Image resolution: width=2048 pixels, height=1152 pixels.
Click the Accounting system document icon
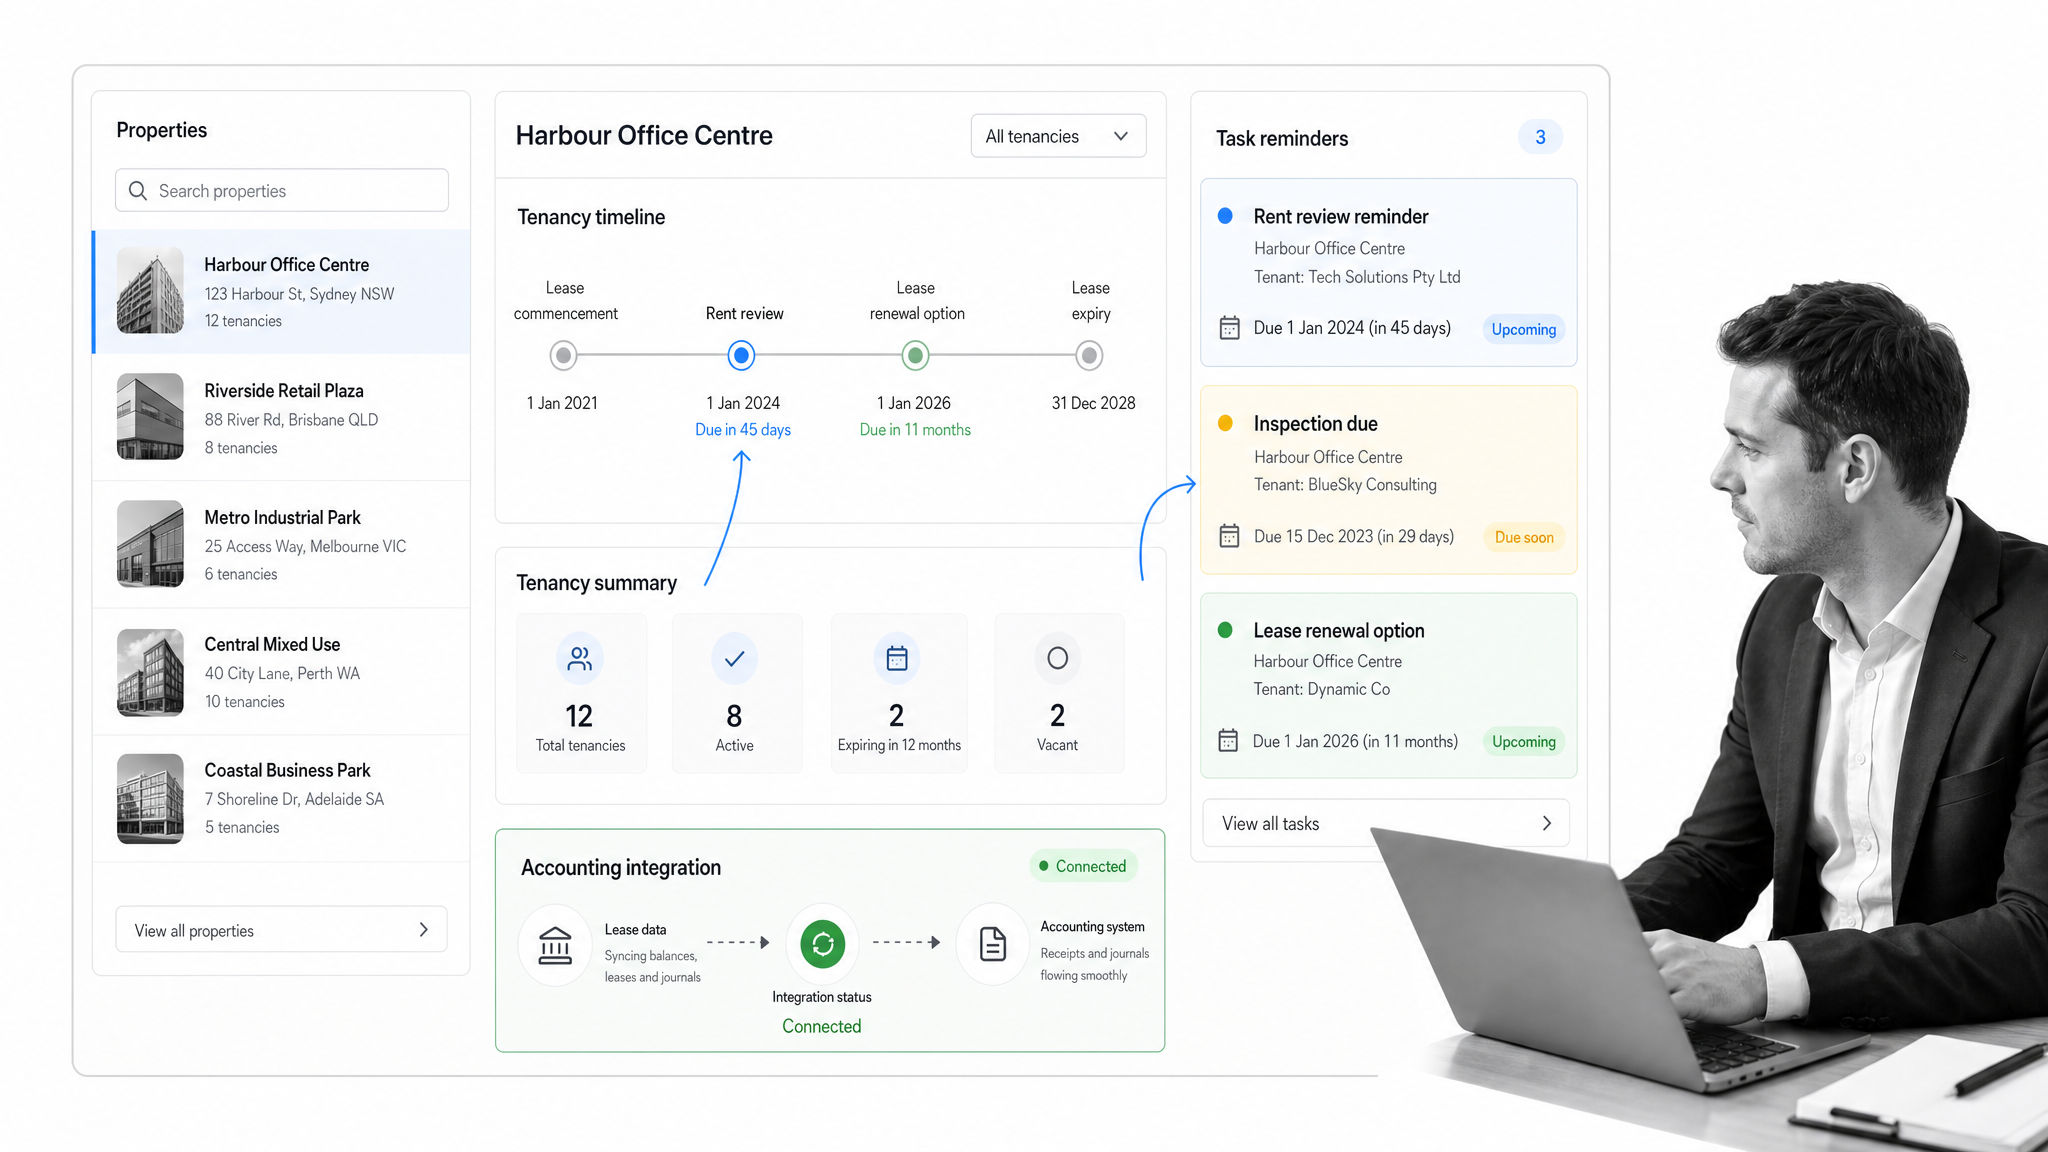[992, 944]
